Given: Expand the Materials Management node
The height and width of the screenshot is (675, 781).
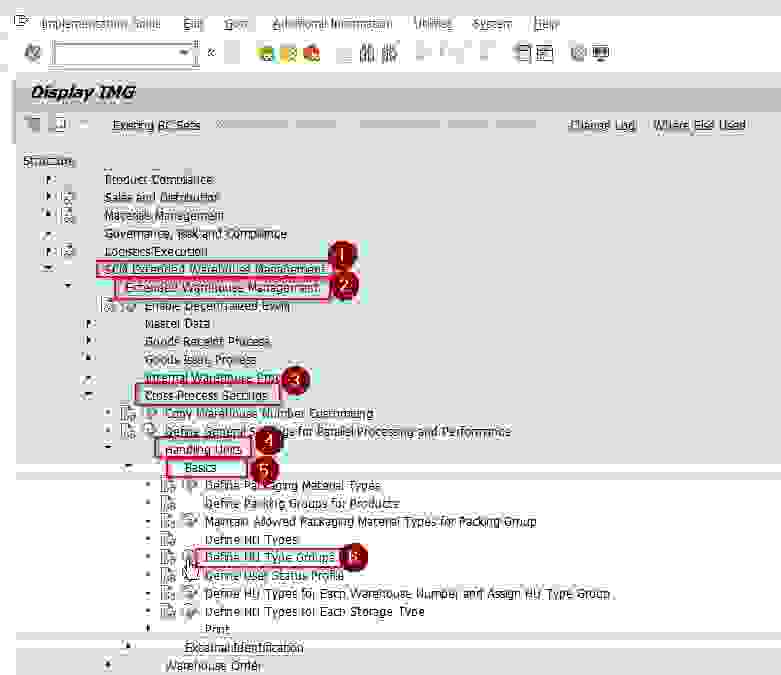Looking at the screenshot, I should coord(49,214).
